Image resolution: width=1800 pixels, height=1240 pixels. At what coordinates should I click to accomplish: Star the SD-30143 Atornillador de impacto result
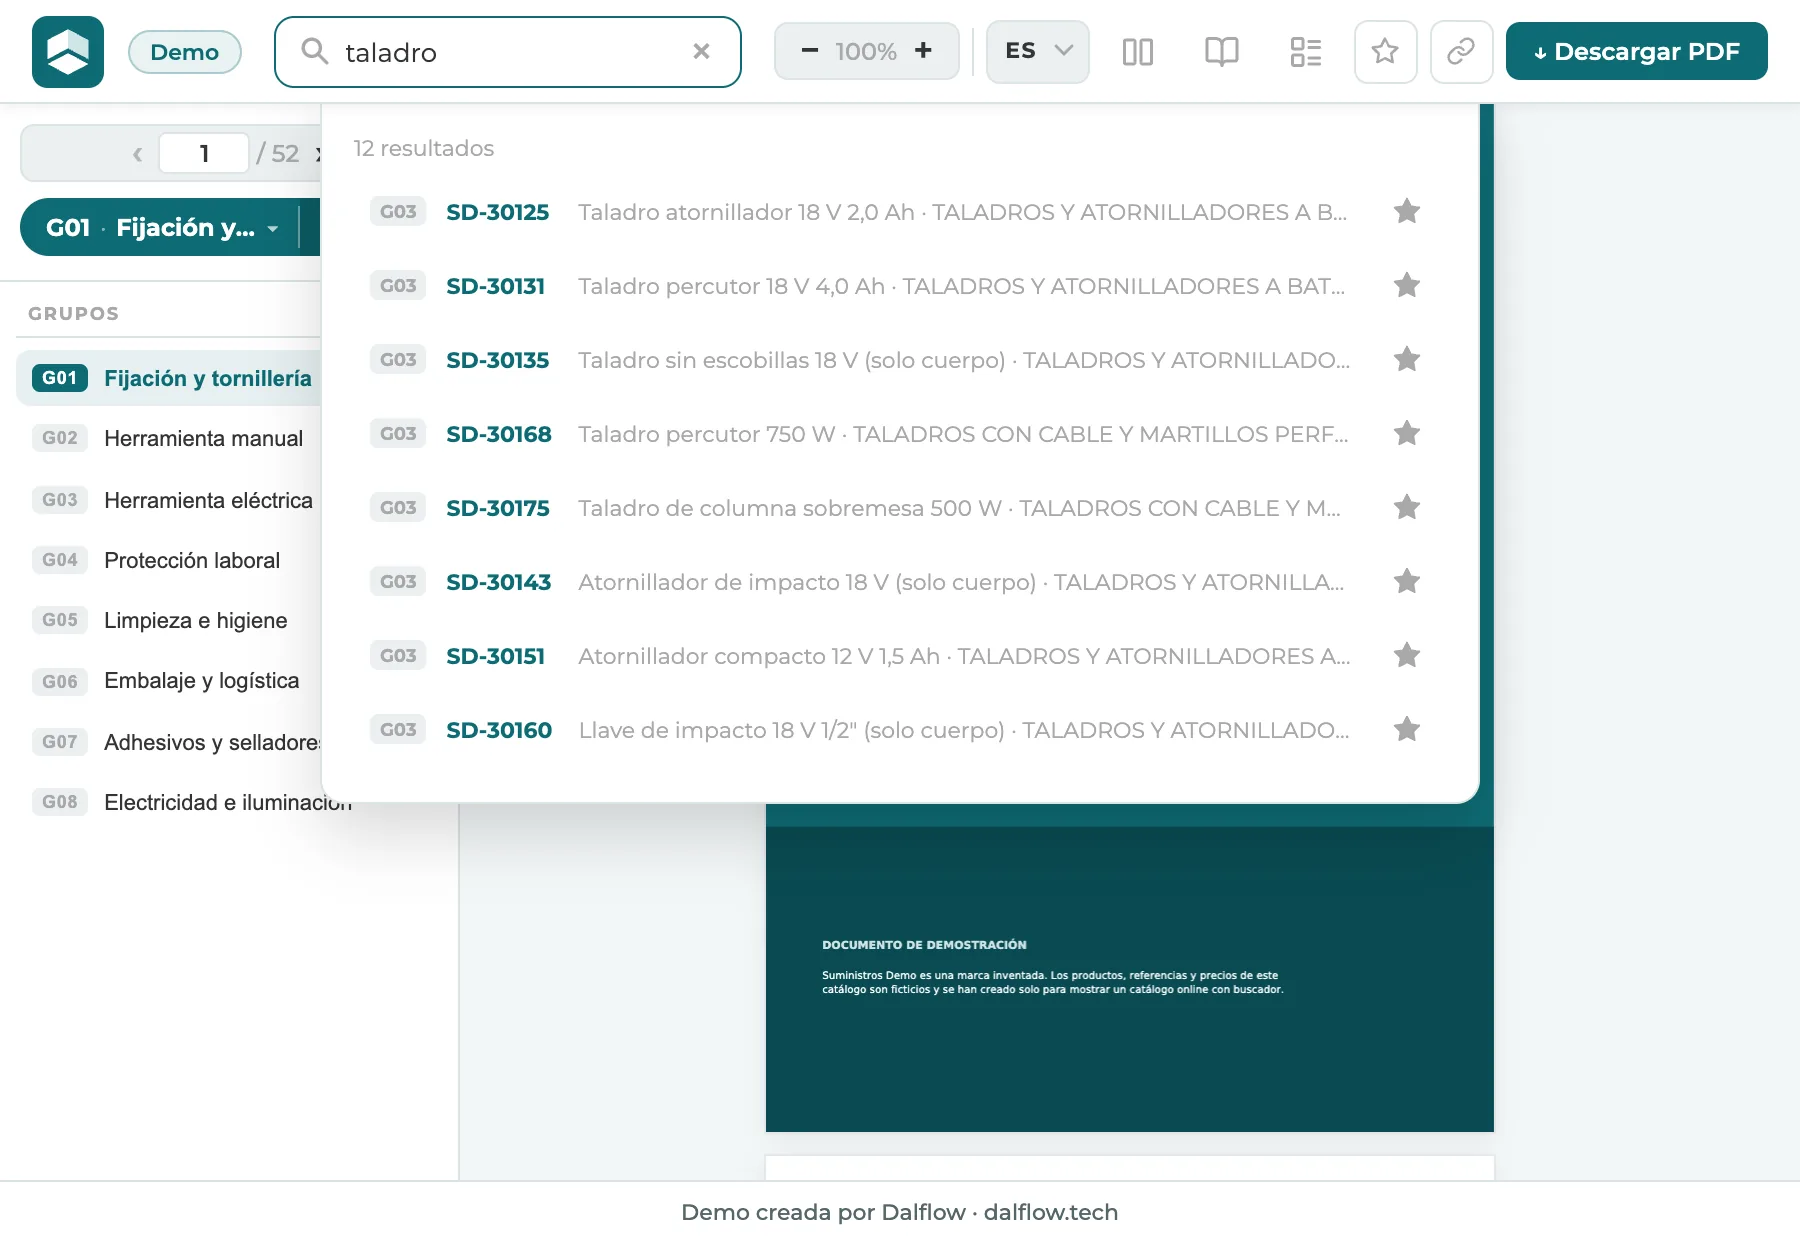[1407, 581]
